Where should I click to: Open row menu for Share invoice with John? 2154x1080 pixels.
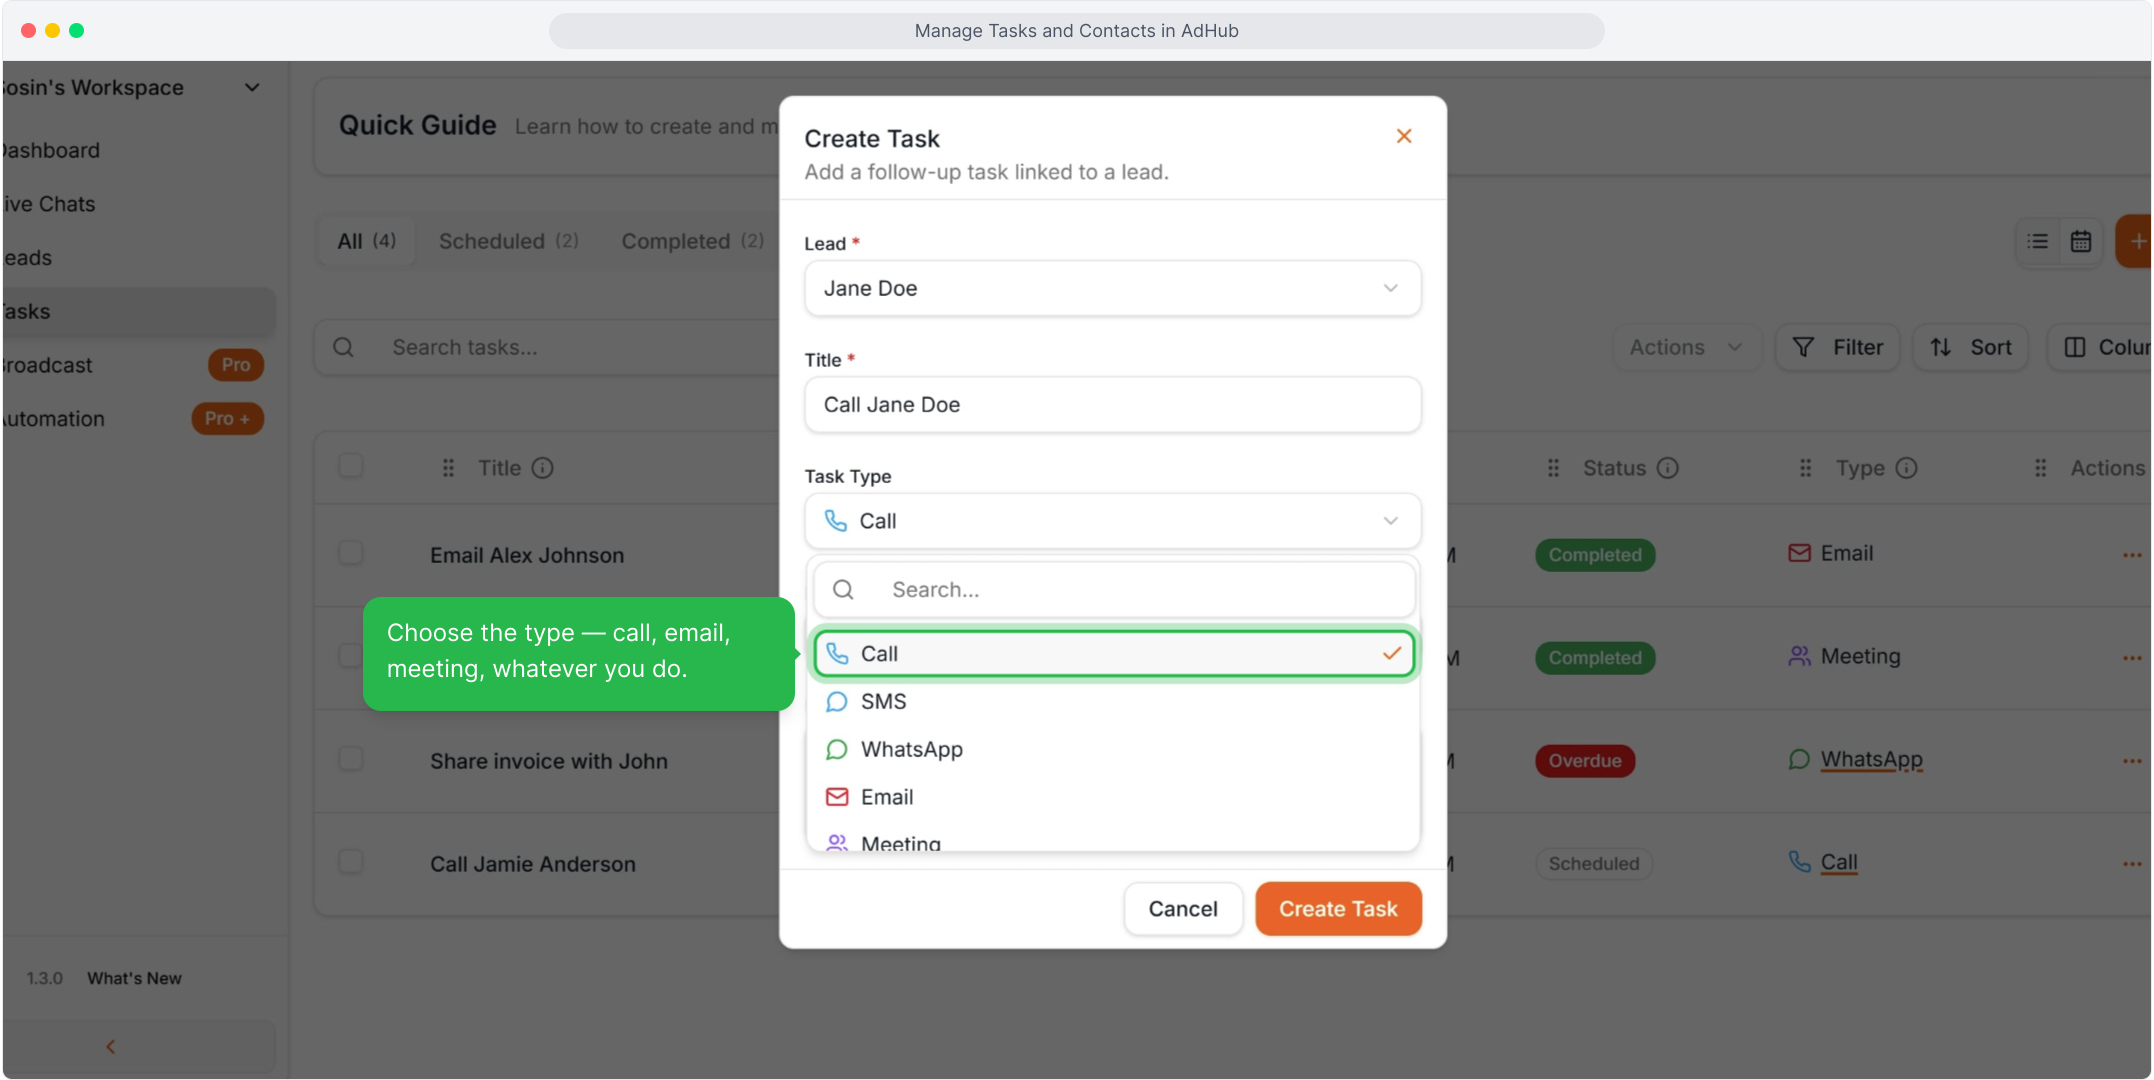[x=2132, y=761]
